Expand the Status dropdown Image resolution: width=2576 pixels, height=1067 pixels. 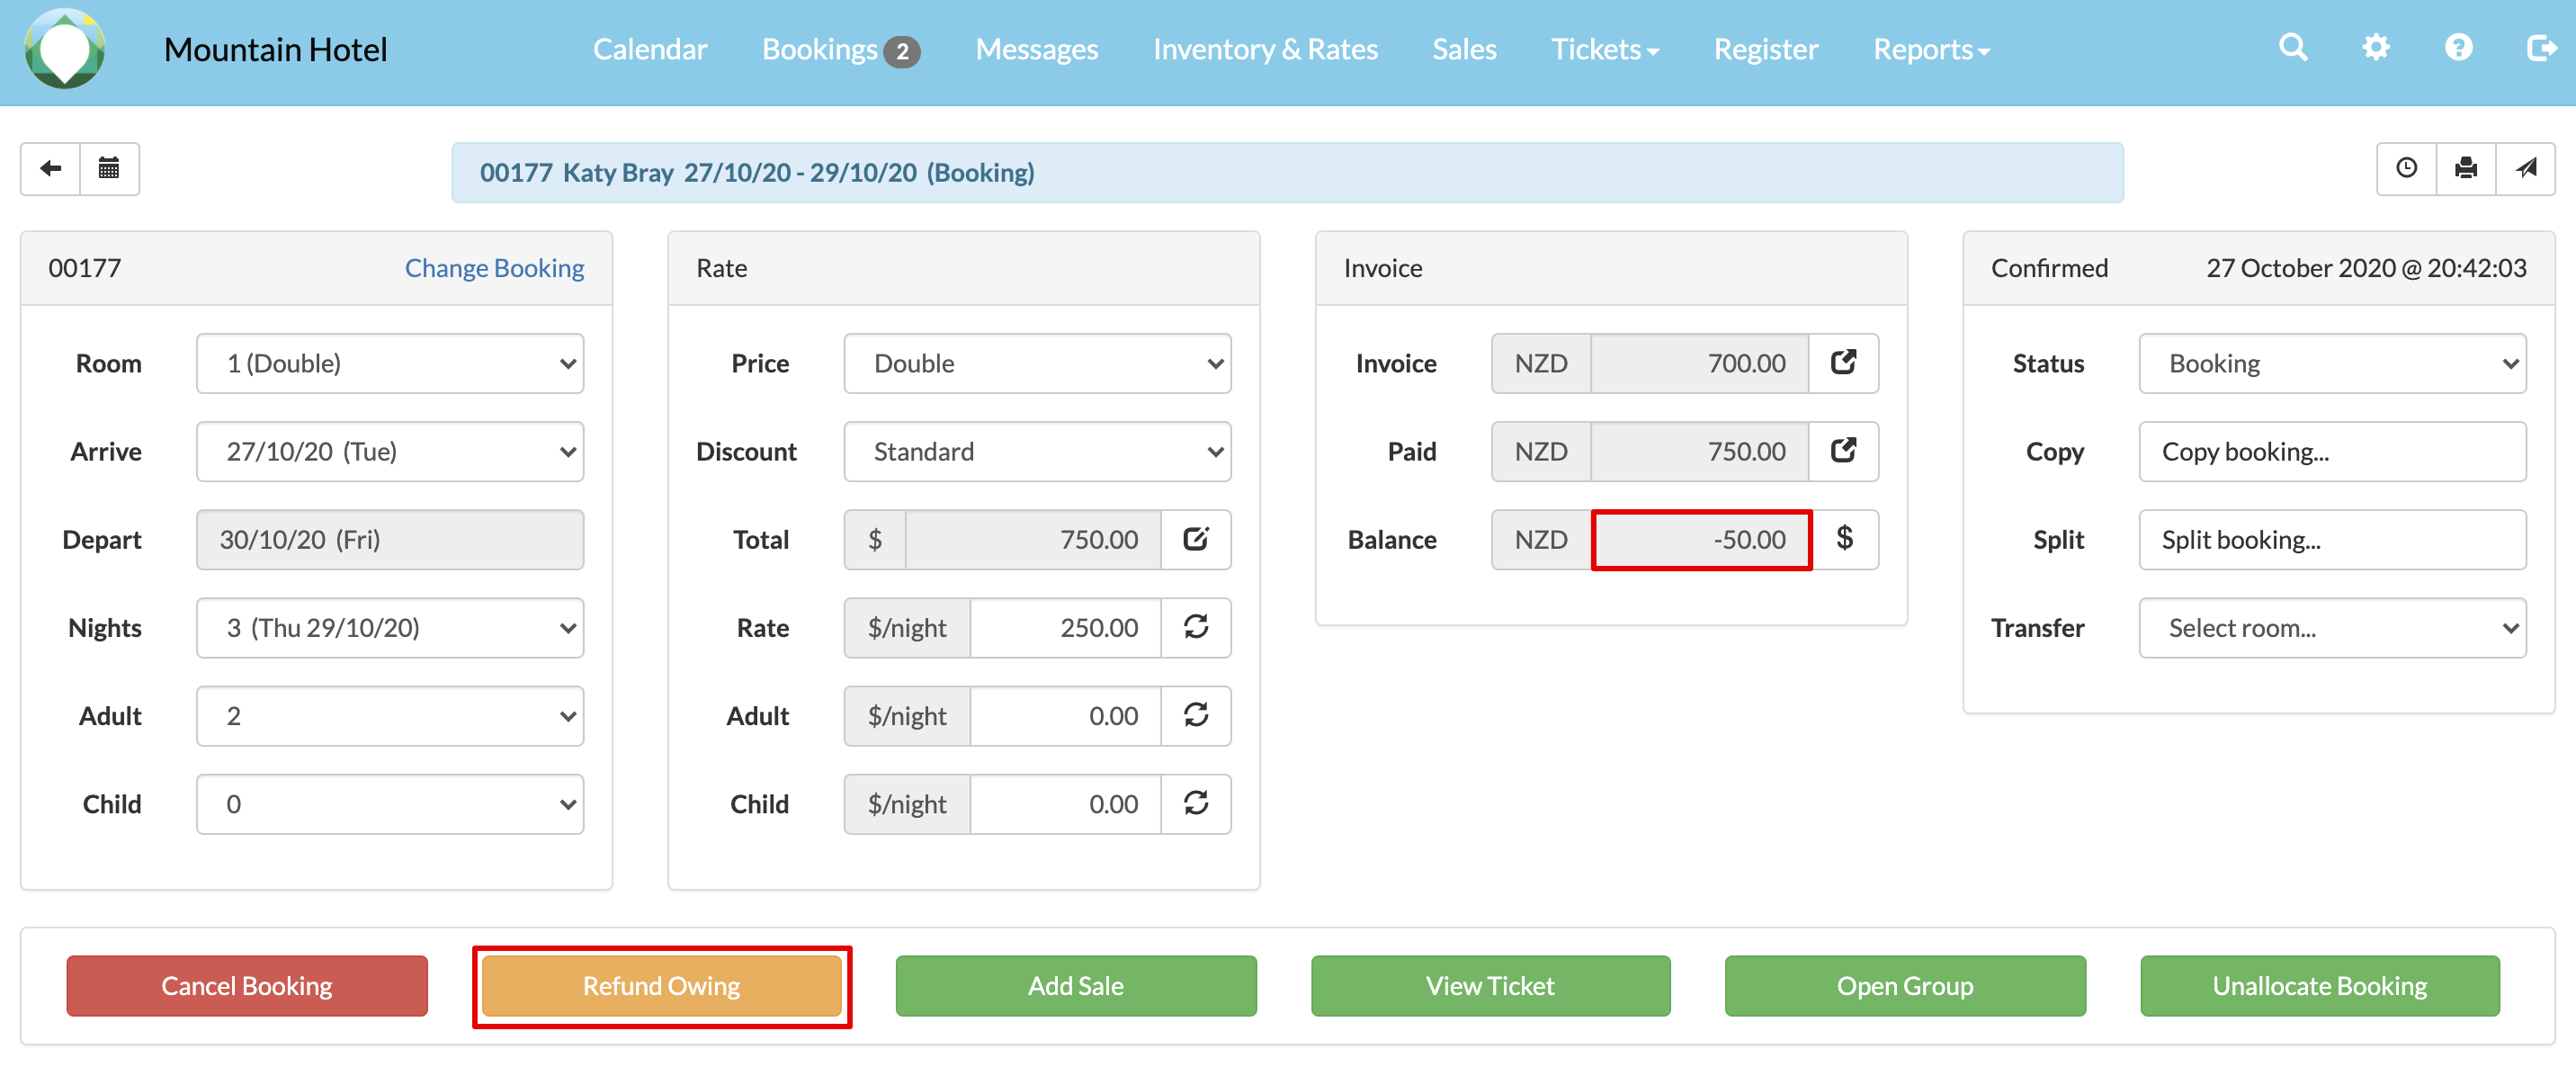tap(2332, 363)
